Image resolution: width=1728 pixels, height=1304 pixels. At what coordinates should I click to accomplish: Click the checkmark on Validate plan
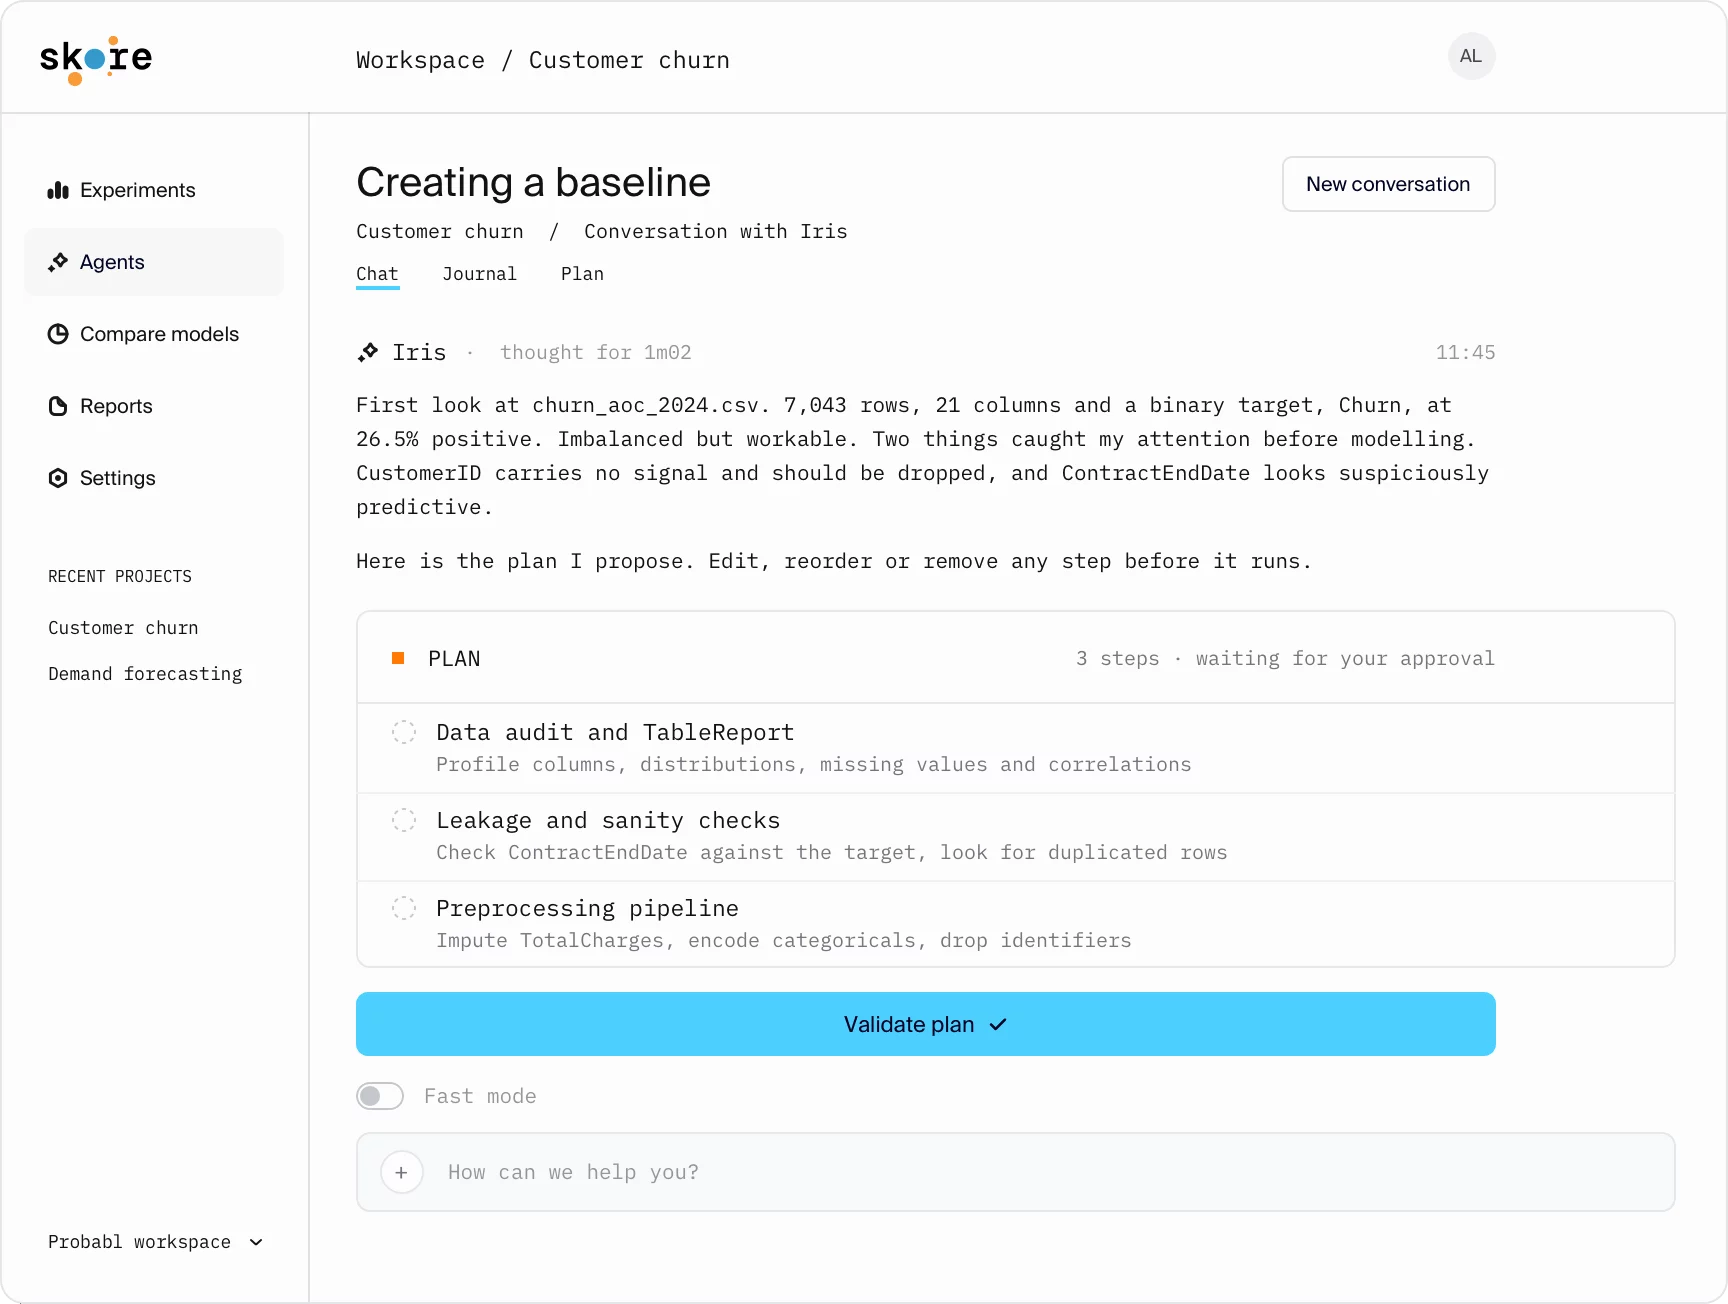point(998,1025)
